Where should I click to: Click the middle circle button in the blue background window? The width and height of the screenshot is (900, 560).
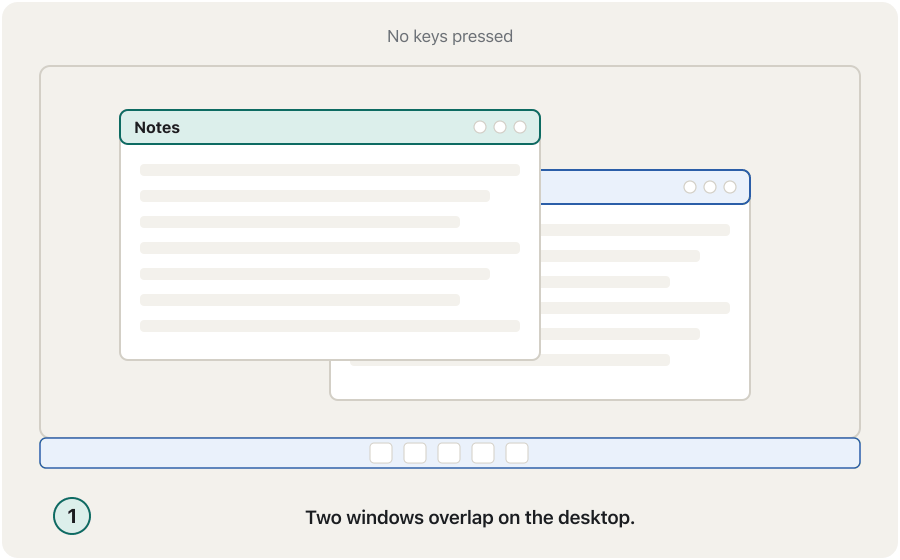point(710,187)
